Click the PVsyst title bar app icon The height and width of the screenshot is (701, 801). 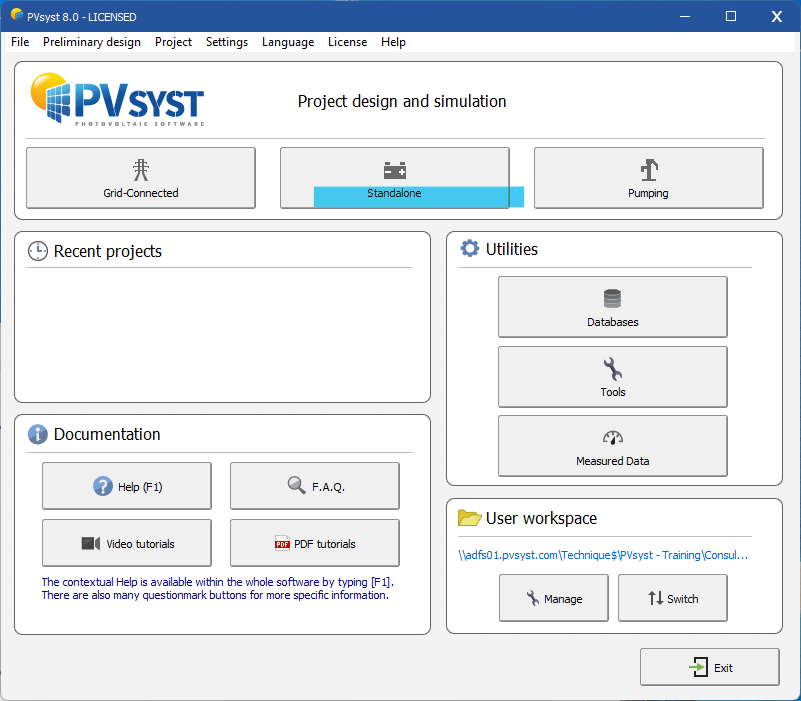pyautogui.click(x=17, y=14)
